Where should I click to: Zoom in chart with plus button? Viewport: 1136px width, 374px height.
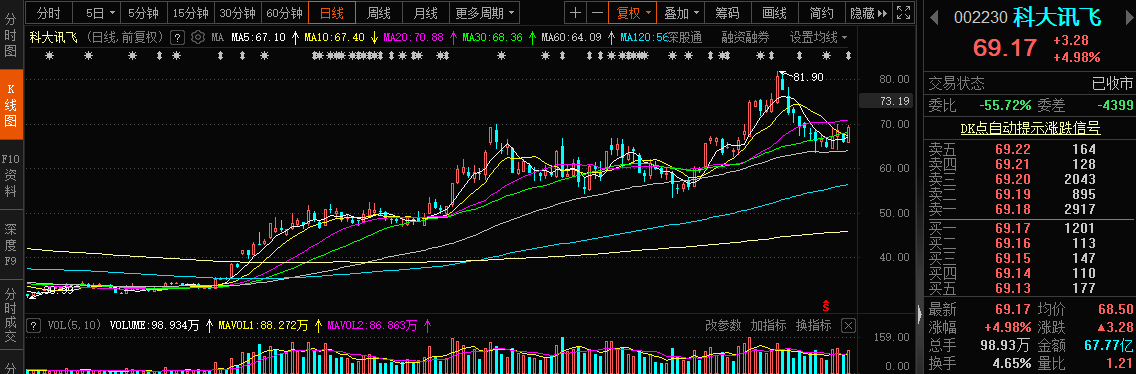click(x=575, y=12)
